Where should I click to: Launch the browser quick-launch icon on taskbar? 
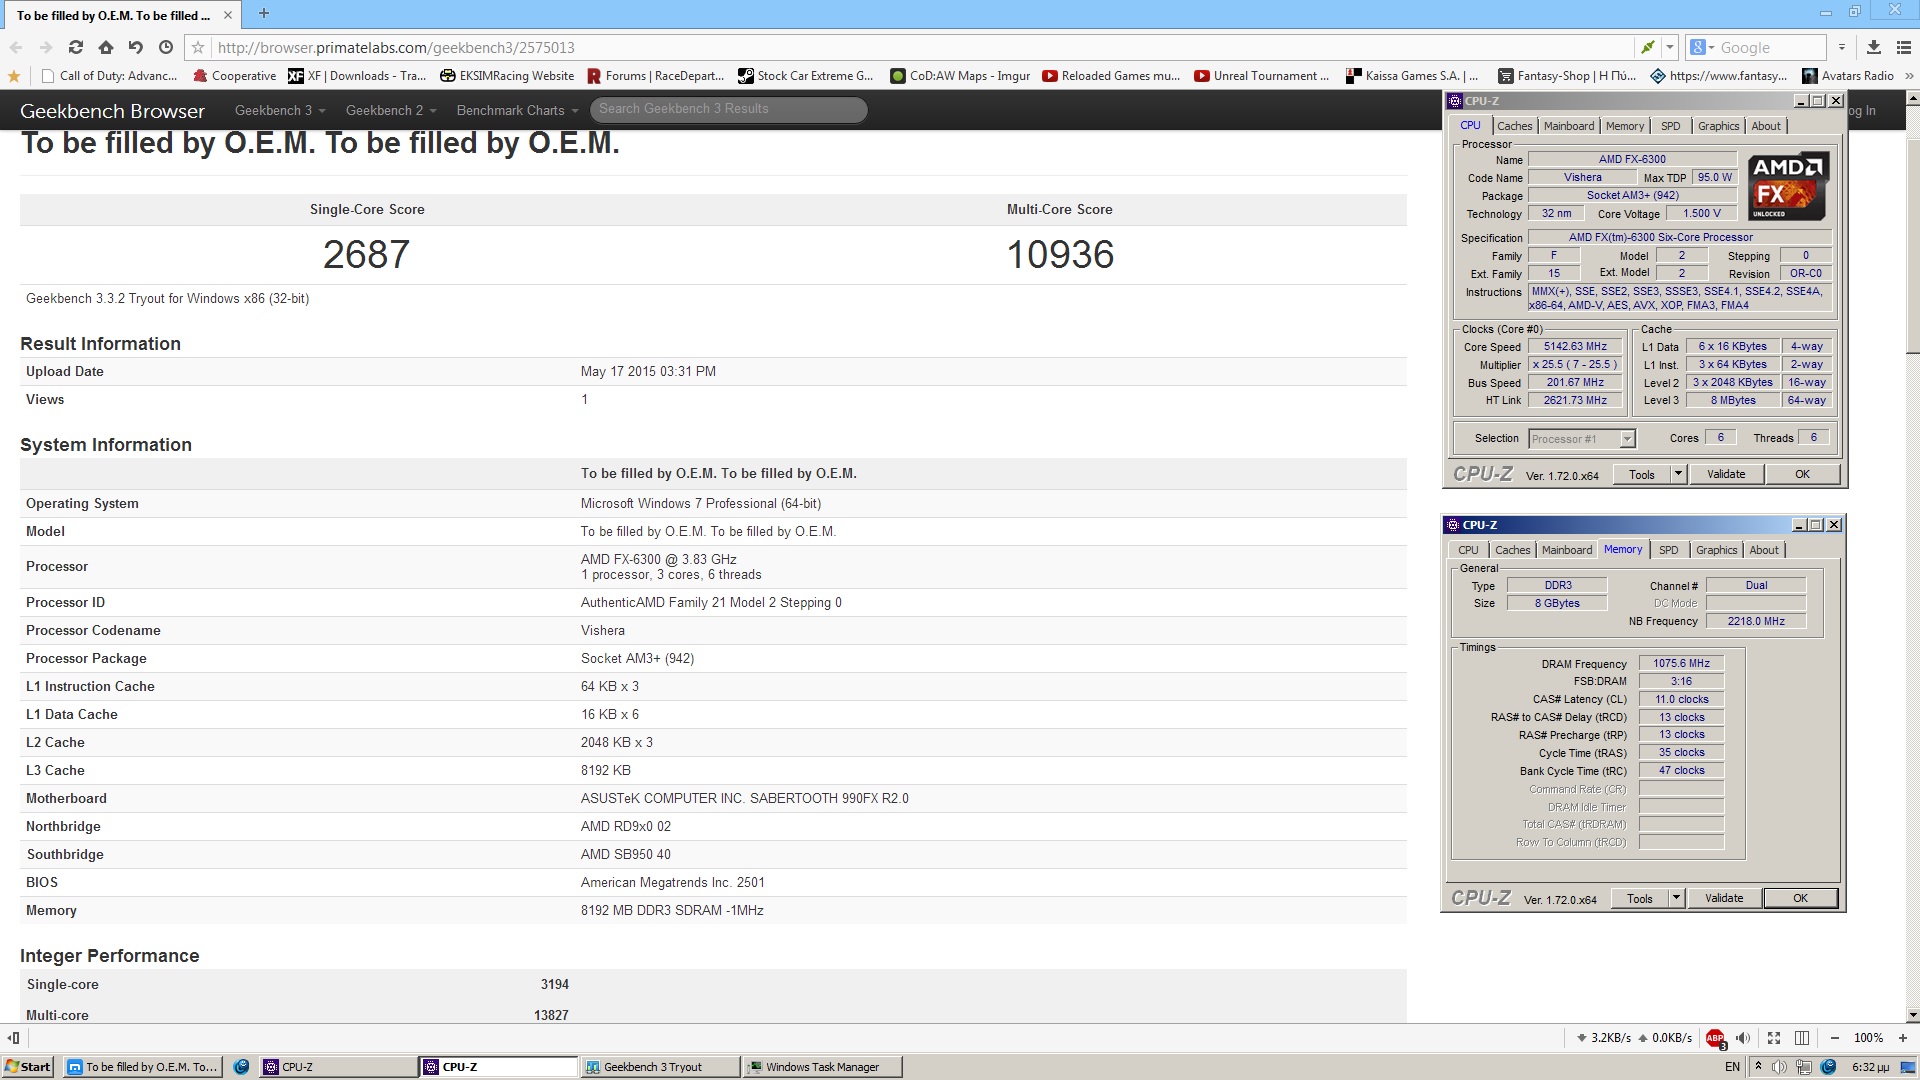pyautogui.click(x=241, y=1067)
